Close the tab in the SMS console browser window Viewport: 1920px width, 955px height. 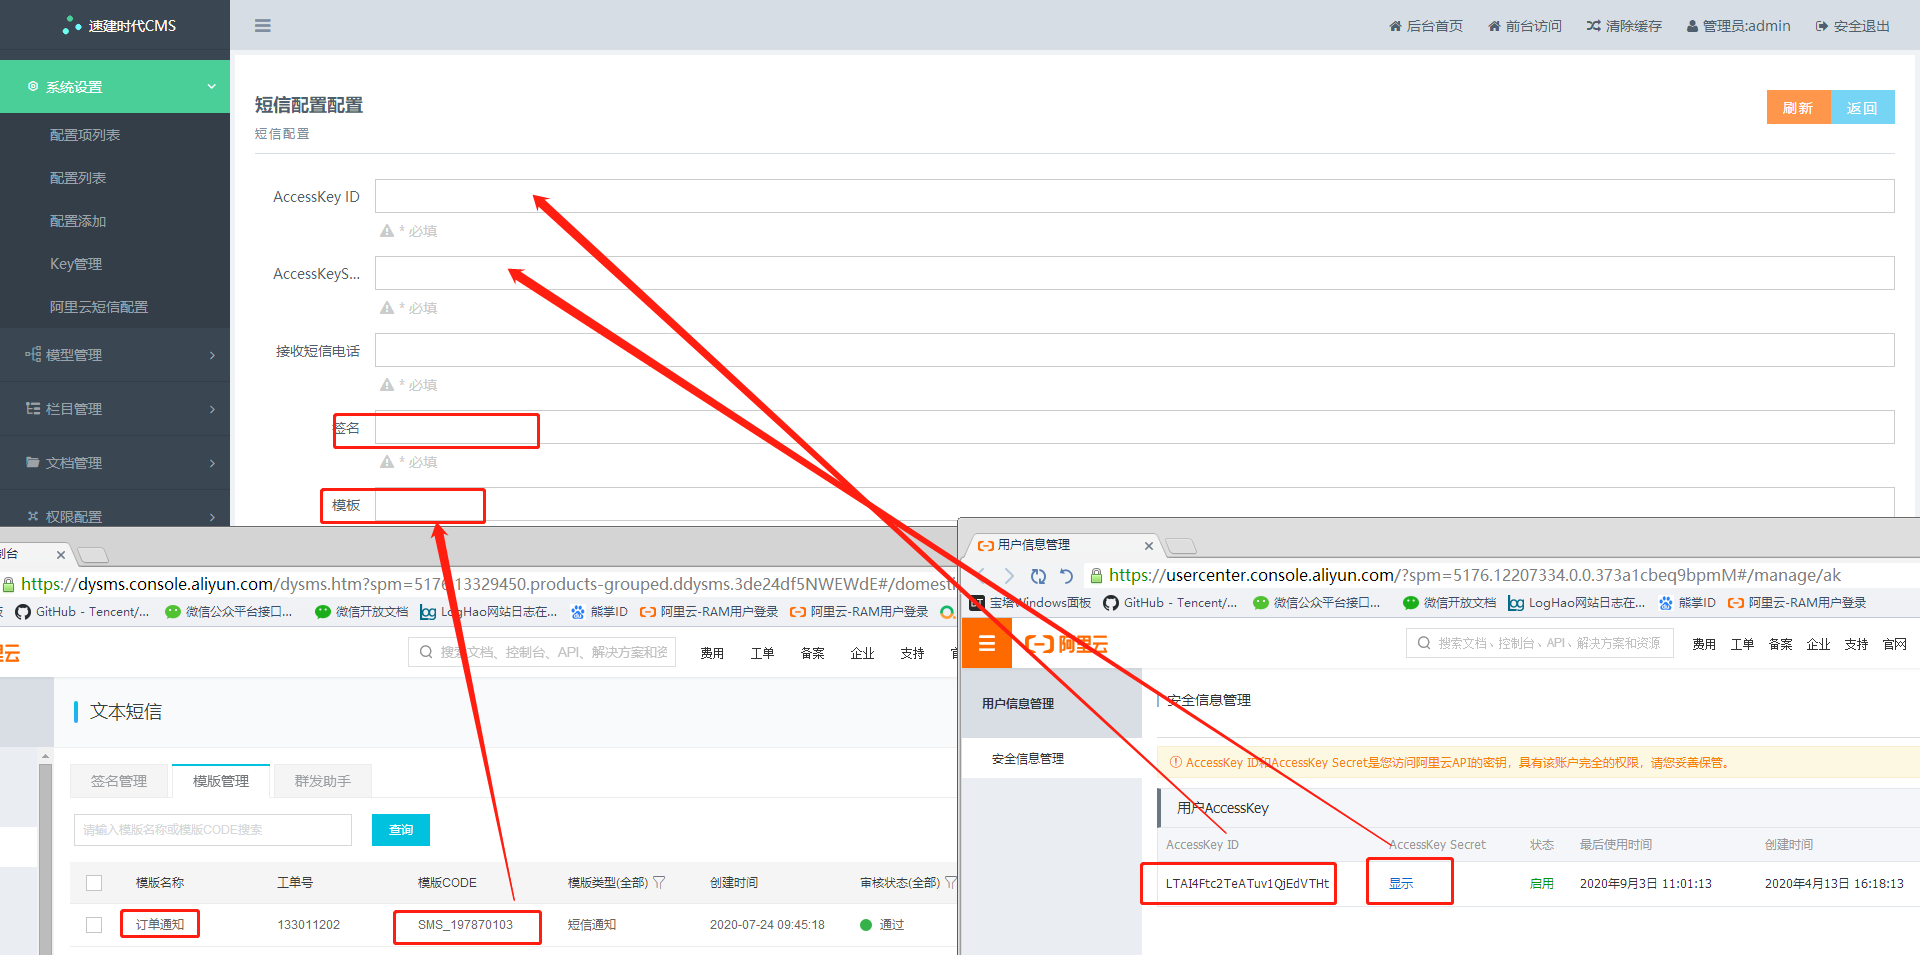tap(61, 555)
